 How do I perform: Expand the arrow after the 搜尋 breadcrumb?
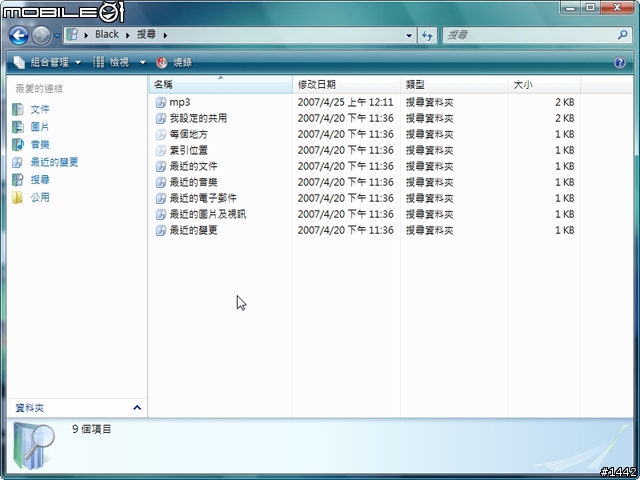pyautogui.click(x=165, y=35)
